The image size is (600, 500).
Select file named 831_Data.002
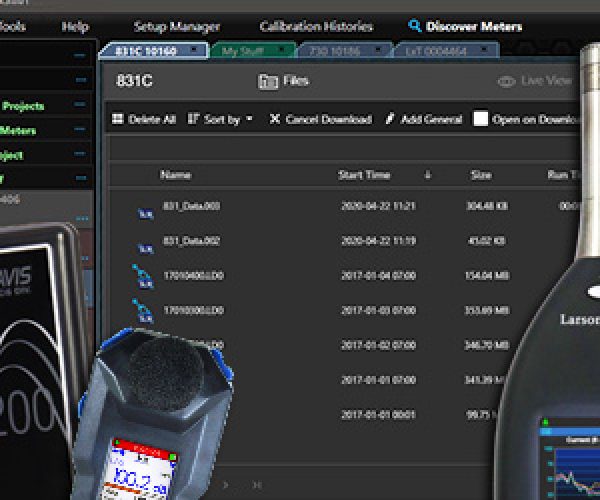pyautogui.click(x=192, y=241)
